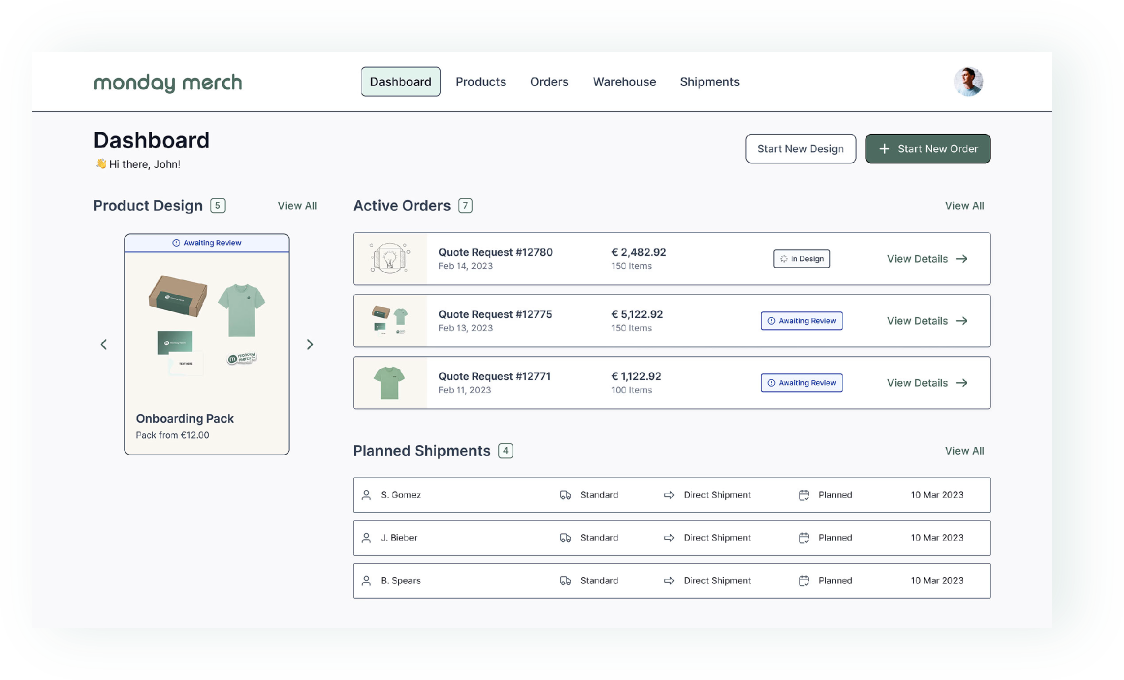Click the user profile avatar
The height and width of the screenshot is (680, 1124).
click(968, 82)
